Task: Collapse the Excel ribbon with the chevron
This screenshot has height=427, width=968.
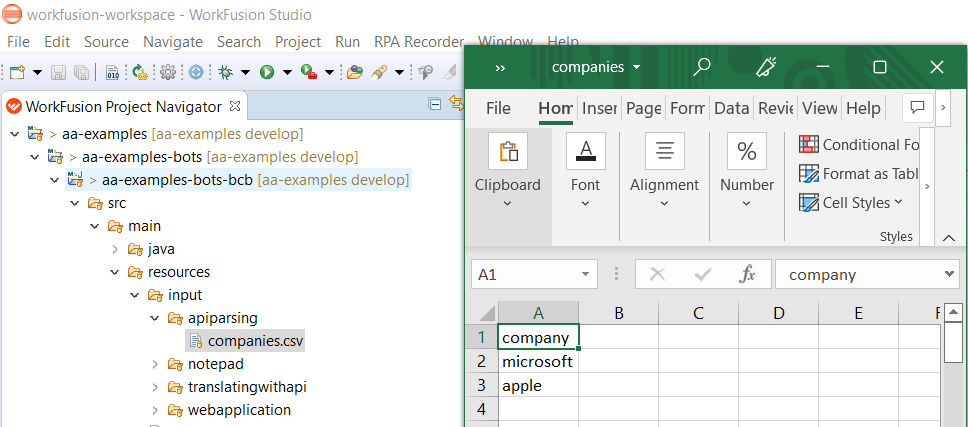Action: click(x=949, y=237)
